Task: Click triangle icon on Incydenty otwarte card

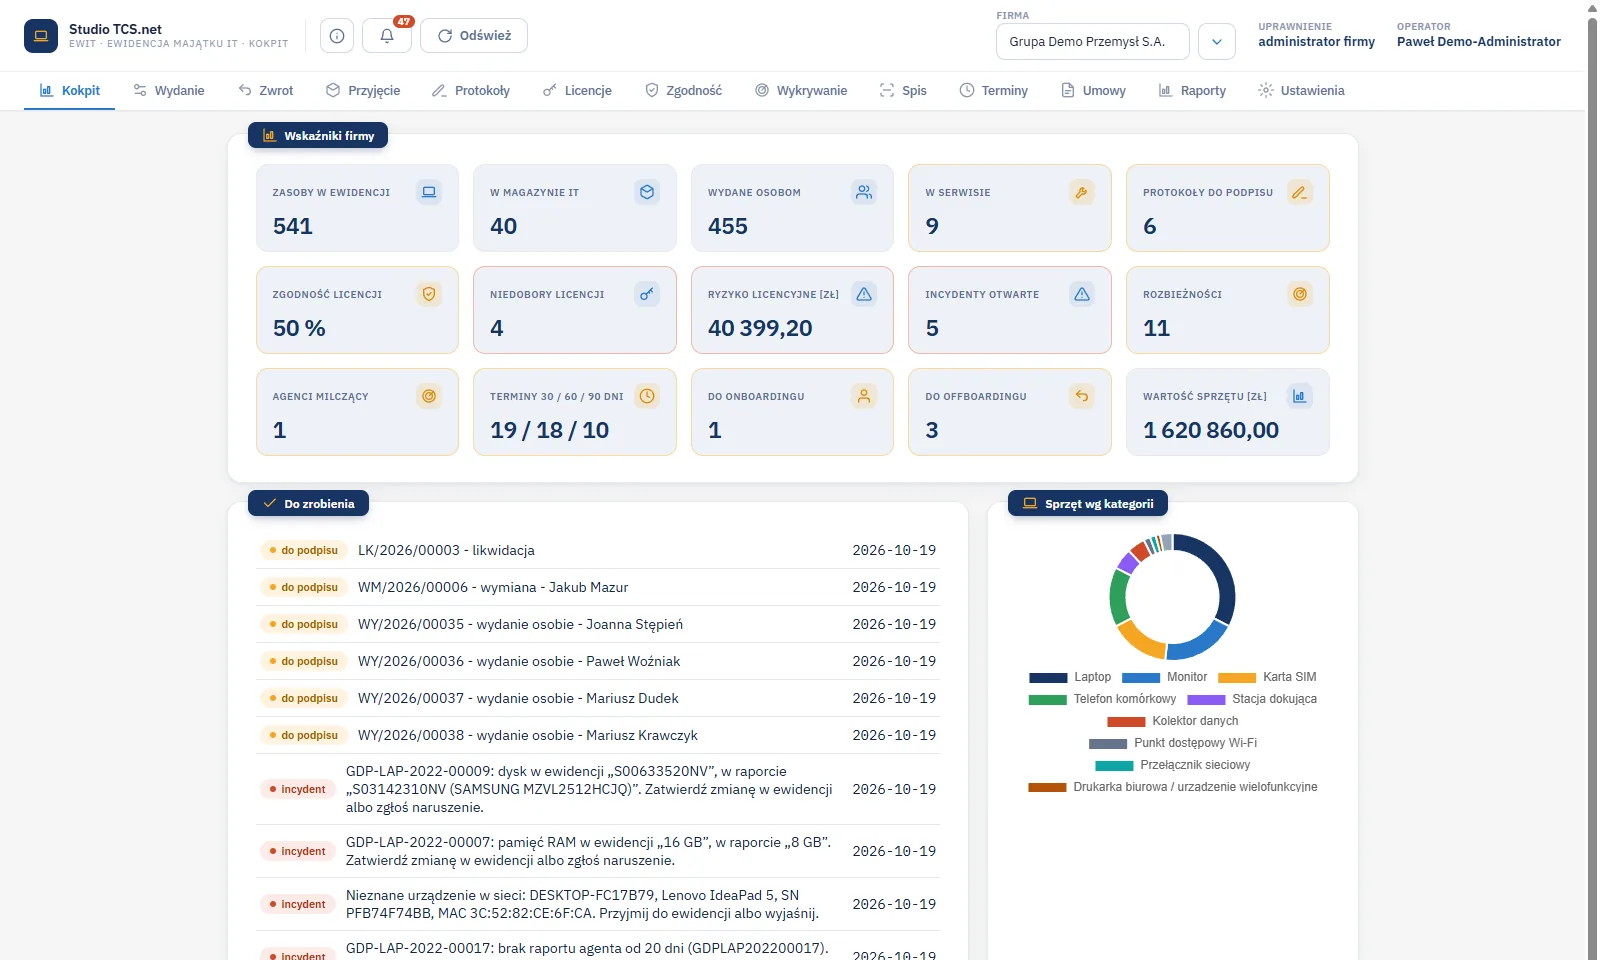Action: [1082, 294]
